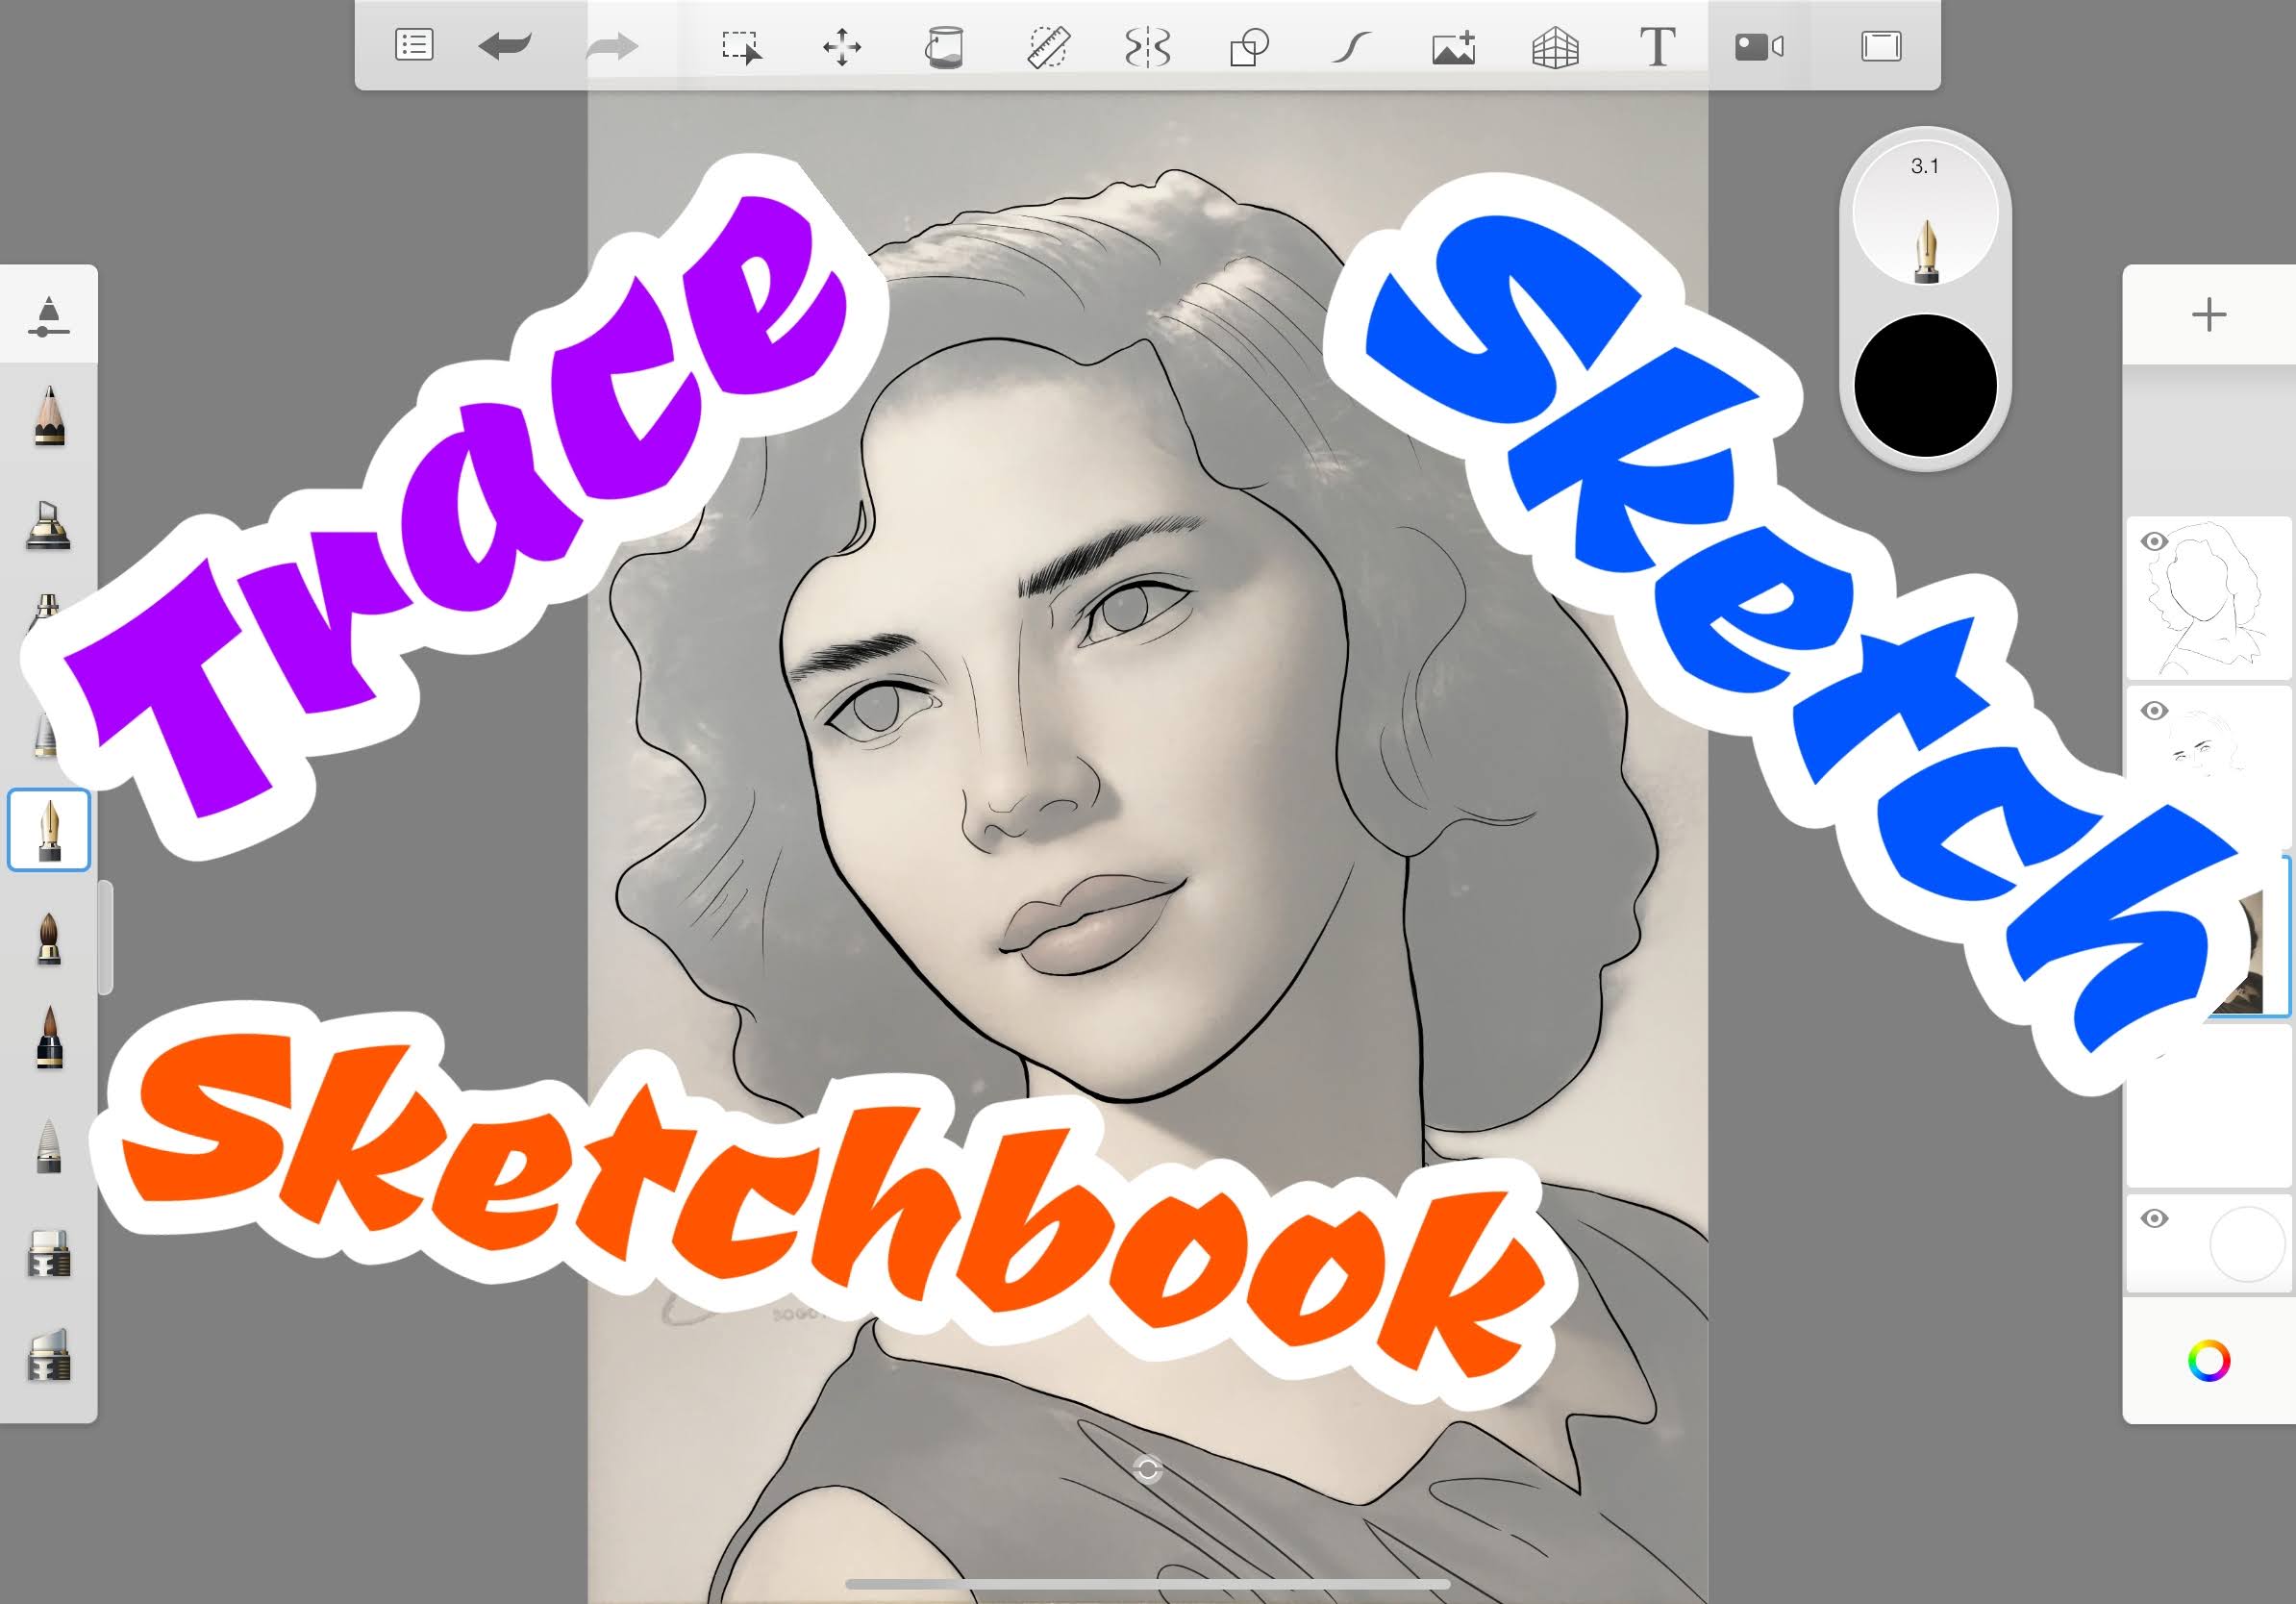Open the Perspective Guides grid tool

click(x=1555, y=47)
